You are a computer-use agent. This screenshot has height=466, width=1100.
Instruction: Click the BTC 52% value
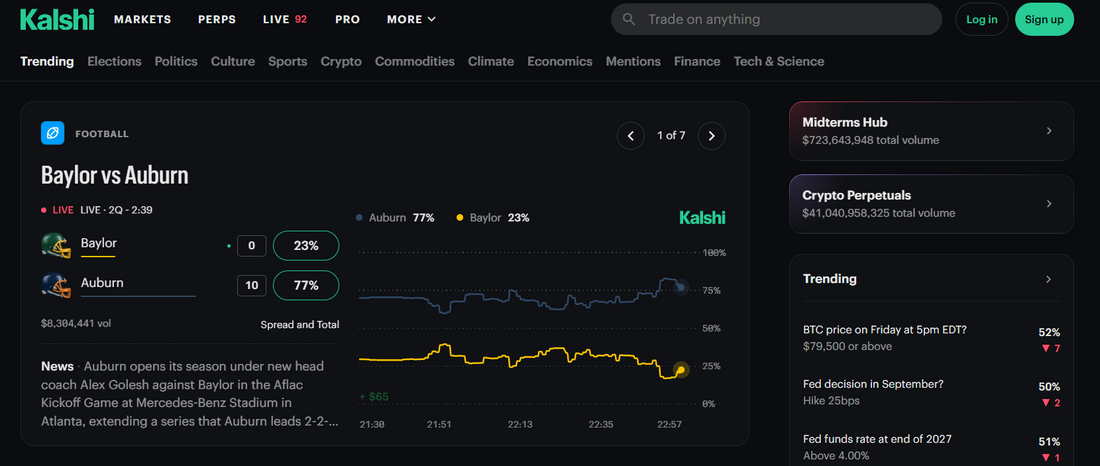click(1049, 332)
